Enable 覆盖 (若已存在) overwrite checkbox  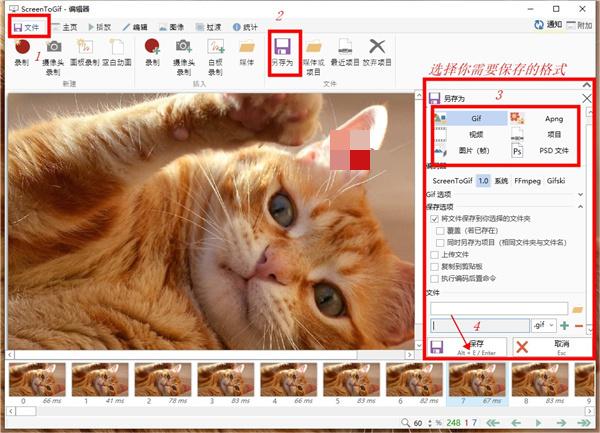(x=440, y=231)
